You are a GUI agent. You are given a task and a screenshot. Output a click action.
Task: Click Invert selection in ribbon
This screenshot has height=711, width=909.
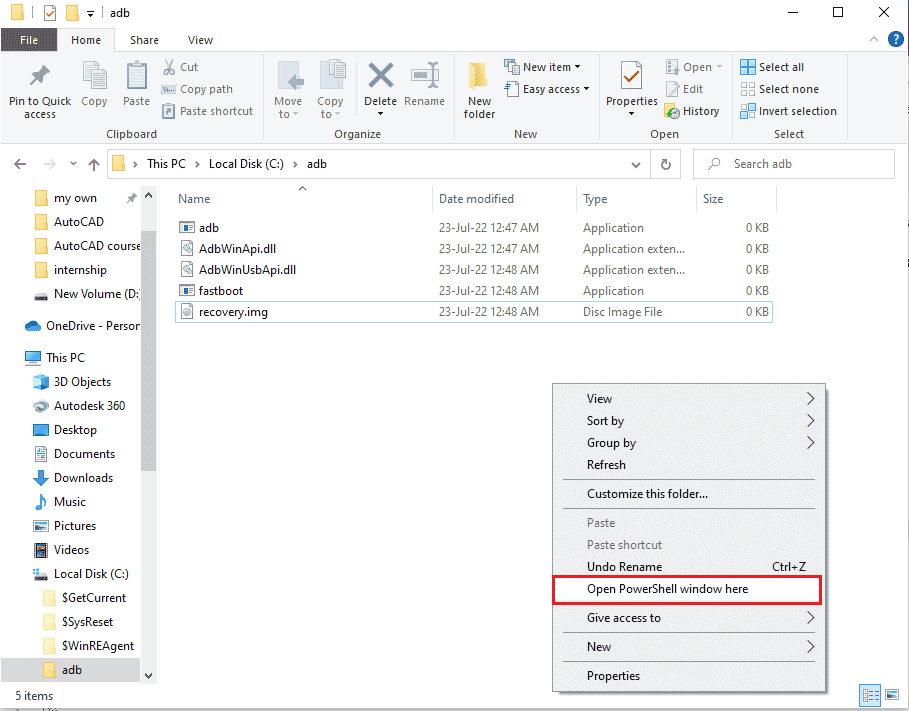click(788, 111)
